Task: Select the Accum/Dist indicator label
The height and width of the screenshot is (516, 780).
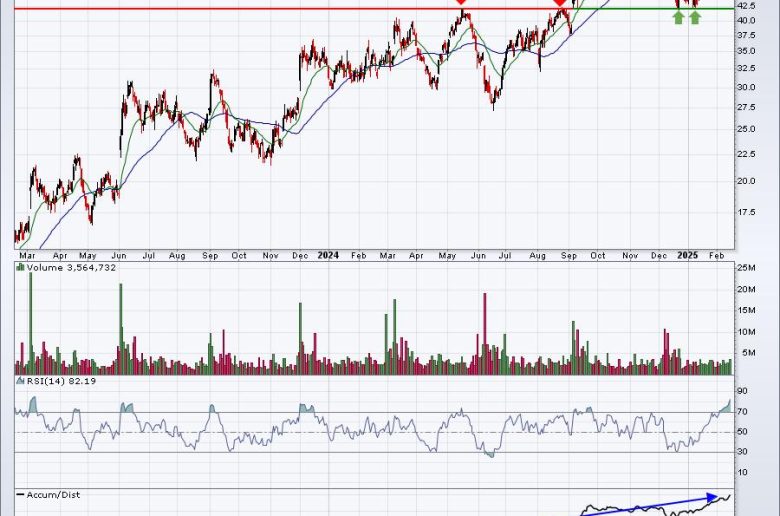Action: 53,495
